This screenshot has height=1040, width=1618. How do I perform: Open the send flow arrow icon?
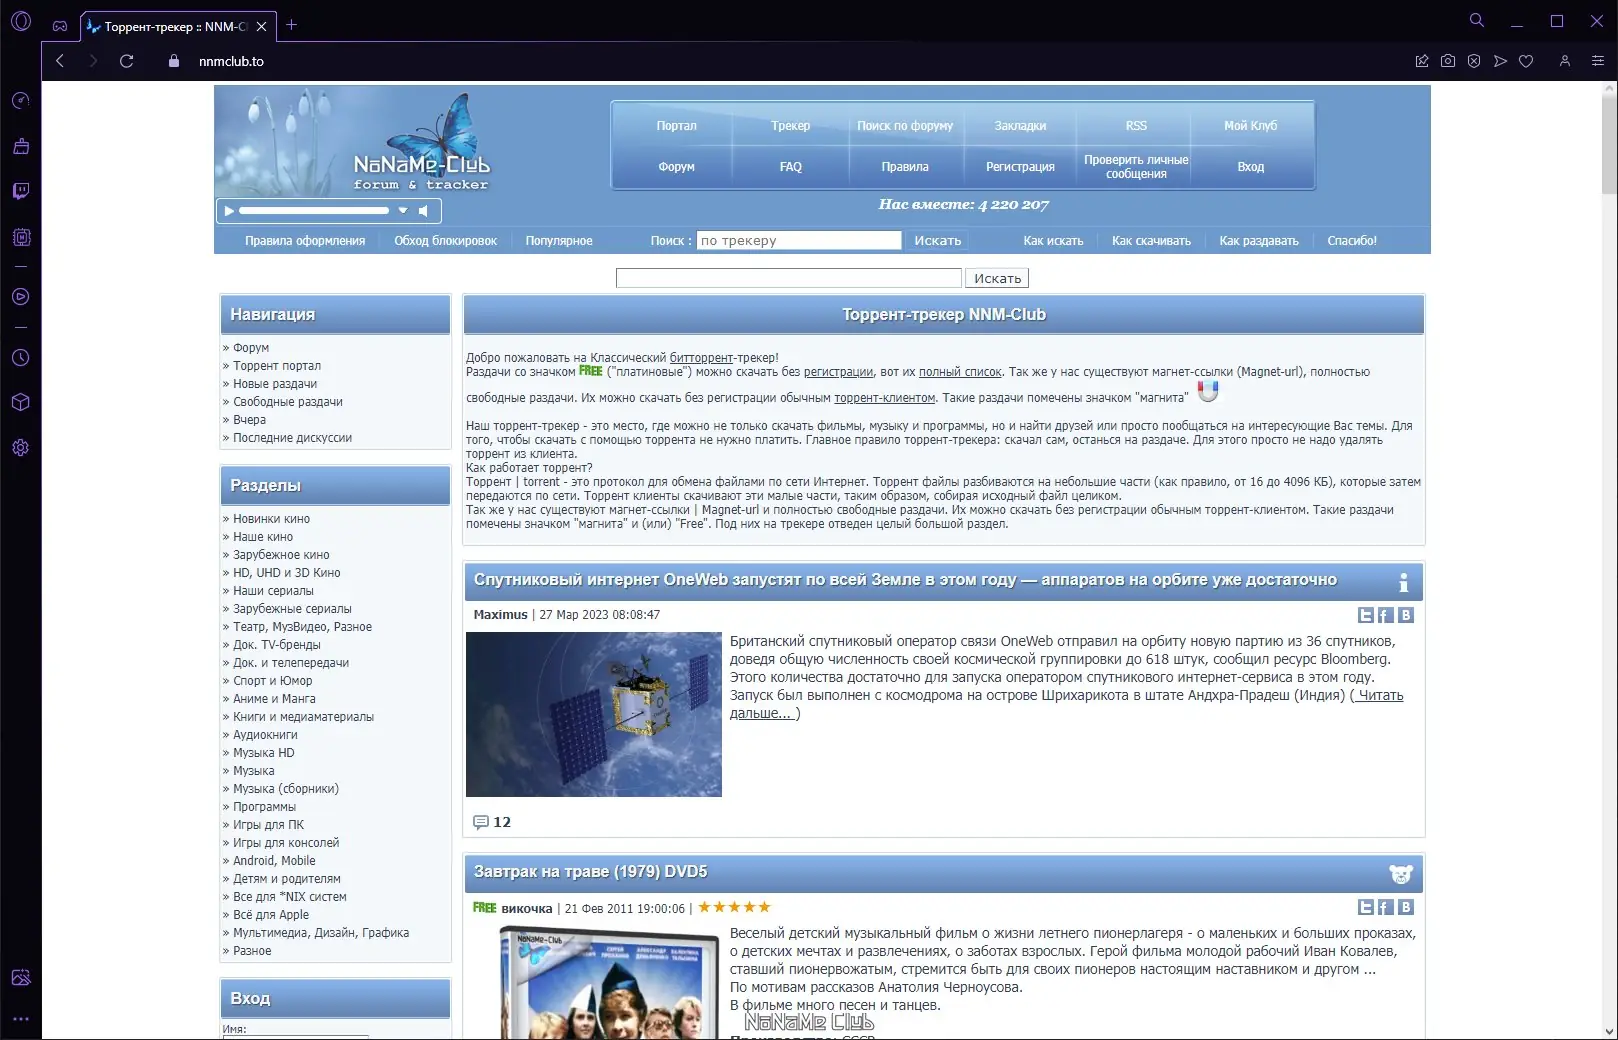[x=1500, y=61]
